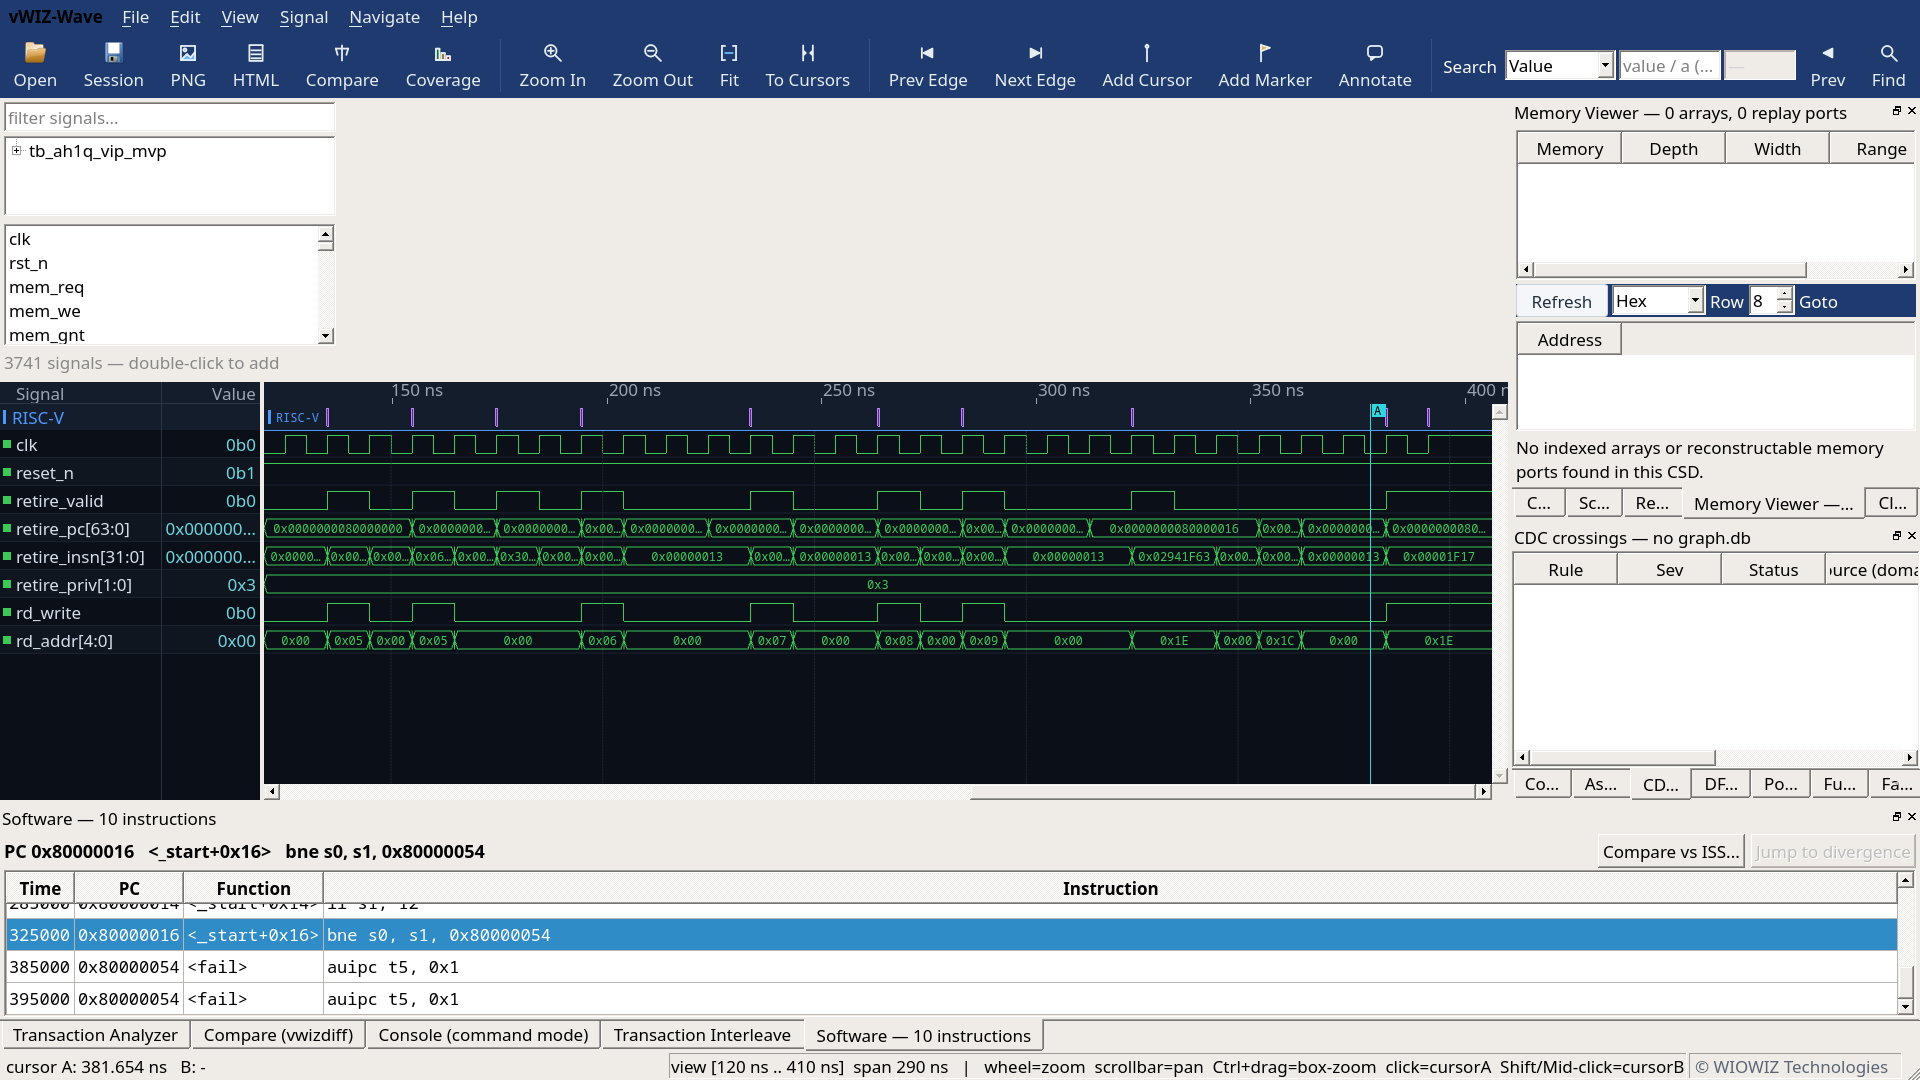Click the search value input field
The width and height of the screenshot is (1920, 1080).
pyautogui.click(x=1670, y=66)
